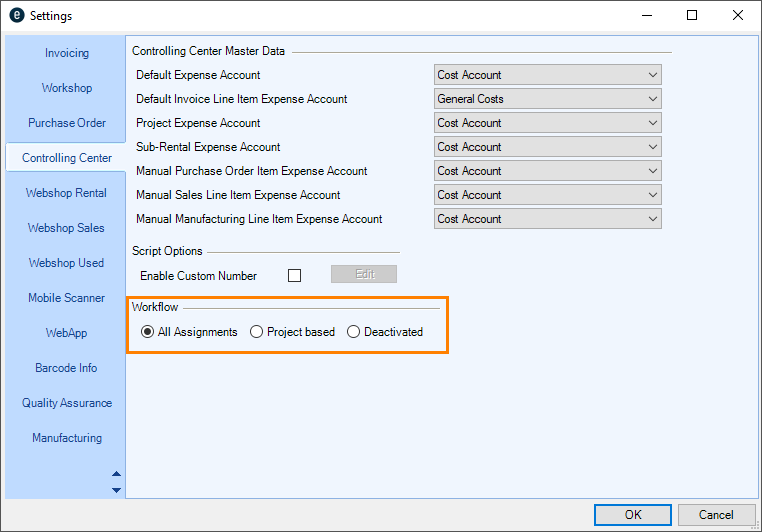Enable the Custom Number checkbox
762x532 pixels.
click(x=295, y=275)
